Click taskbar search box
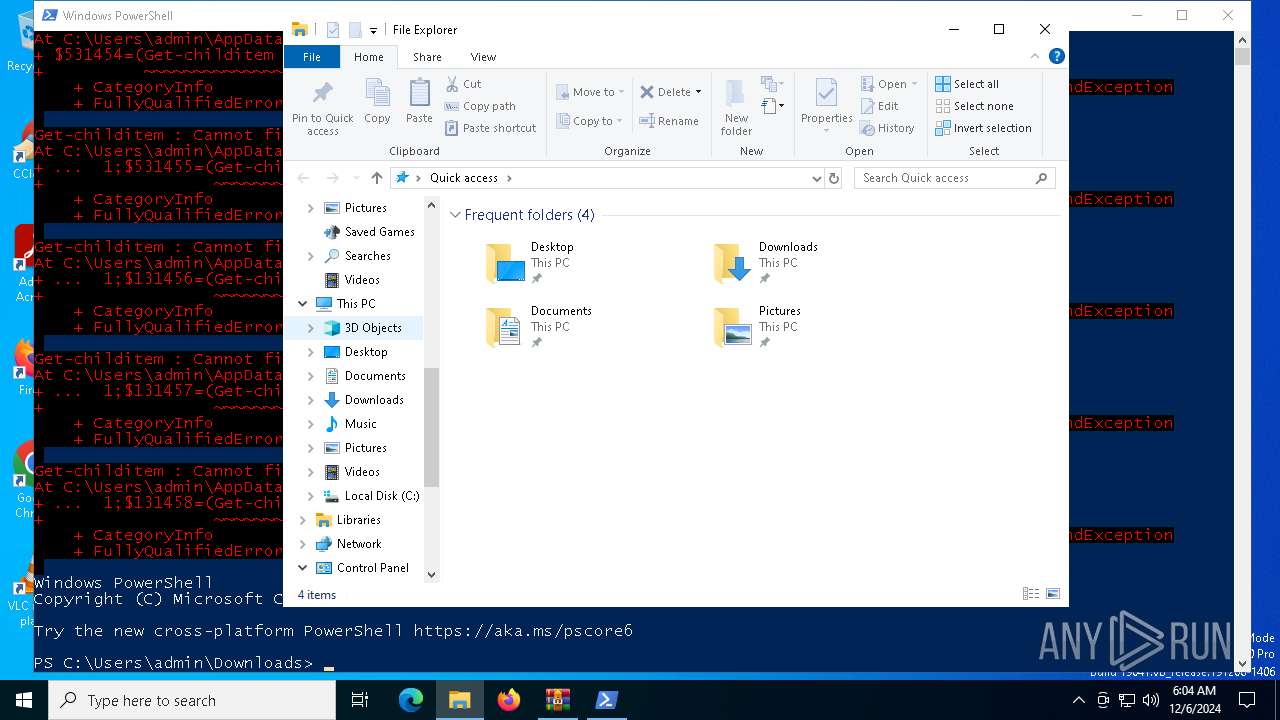Screen dimensions: 1280x720 tap(192, 700)
